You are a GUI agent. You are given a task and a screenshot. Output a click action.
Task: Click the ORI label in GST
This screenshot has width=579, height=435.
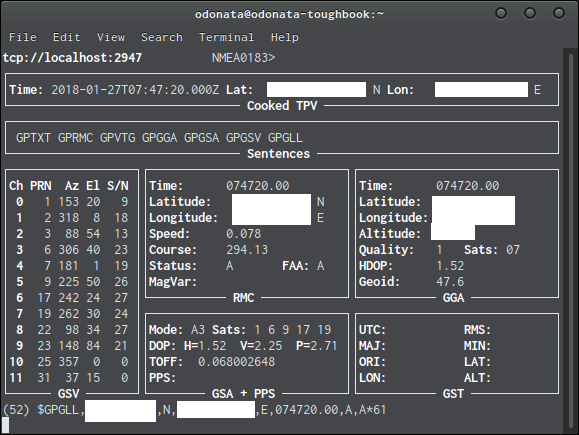pos(373,362)
